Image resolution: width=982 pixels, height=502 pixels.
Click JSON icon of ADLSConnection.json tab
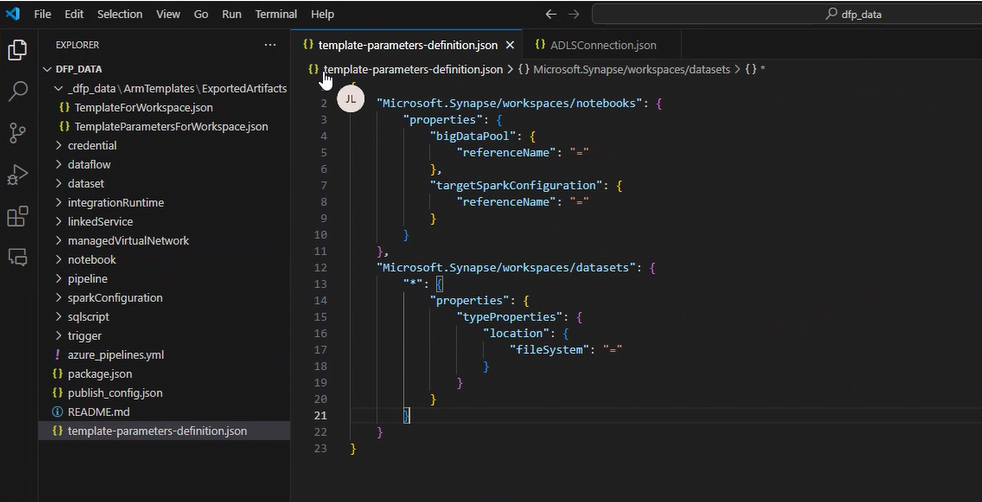(540, 44)
